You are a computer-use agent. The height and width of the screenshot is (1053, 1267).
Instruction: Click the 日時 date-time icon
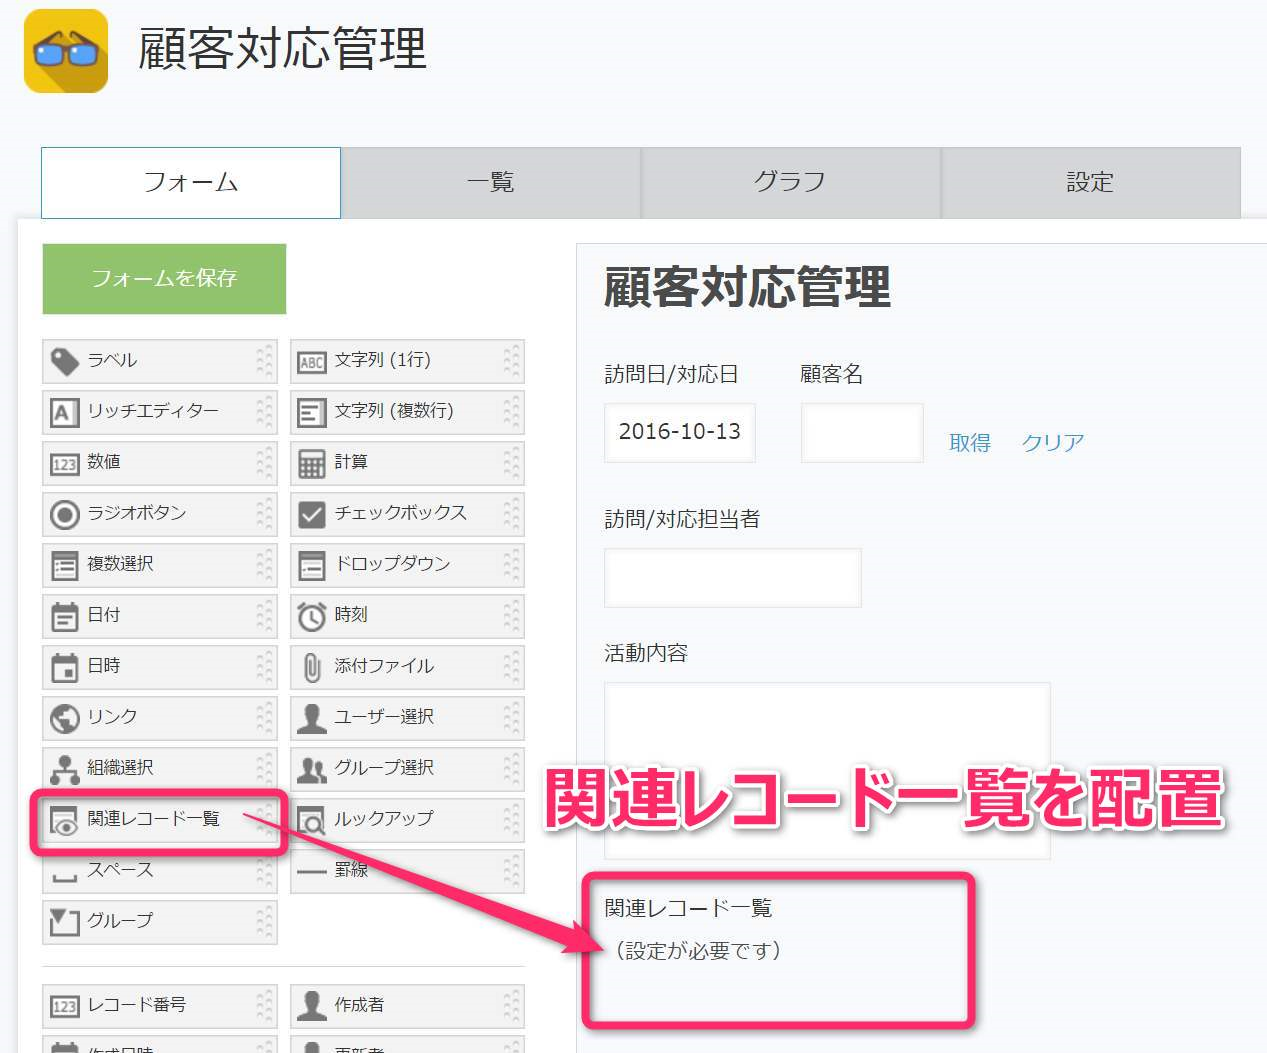pos(65,667)
